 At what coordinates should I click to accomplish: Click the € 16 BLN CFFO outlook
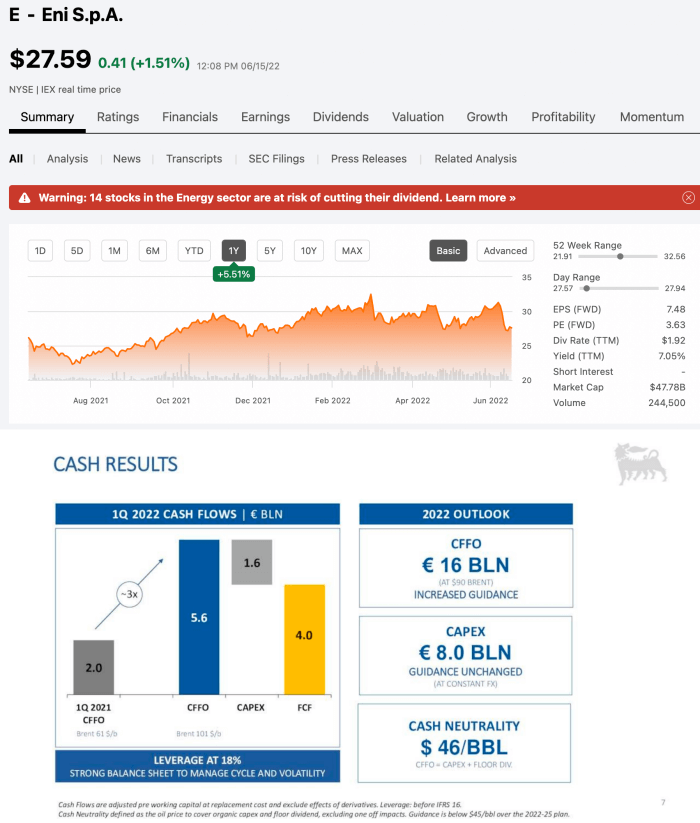coord(465,565)
